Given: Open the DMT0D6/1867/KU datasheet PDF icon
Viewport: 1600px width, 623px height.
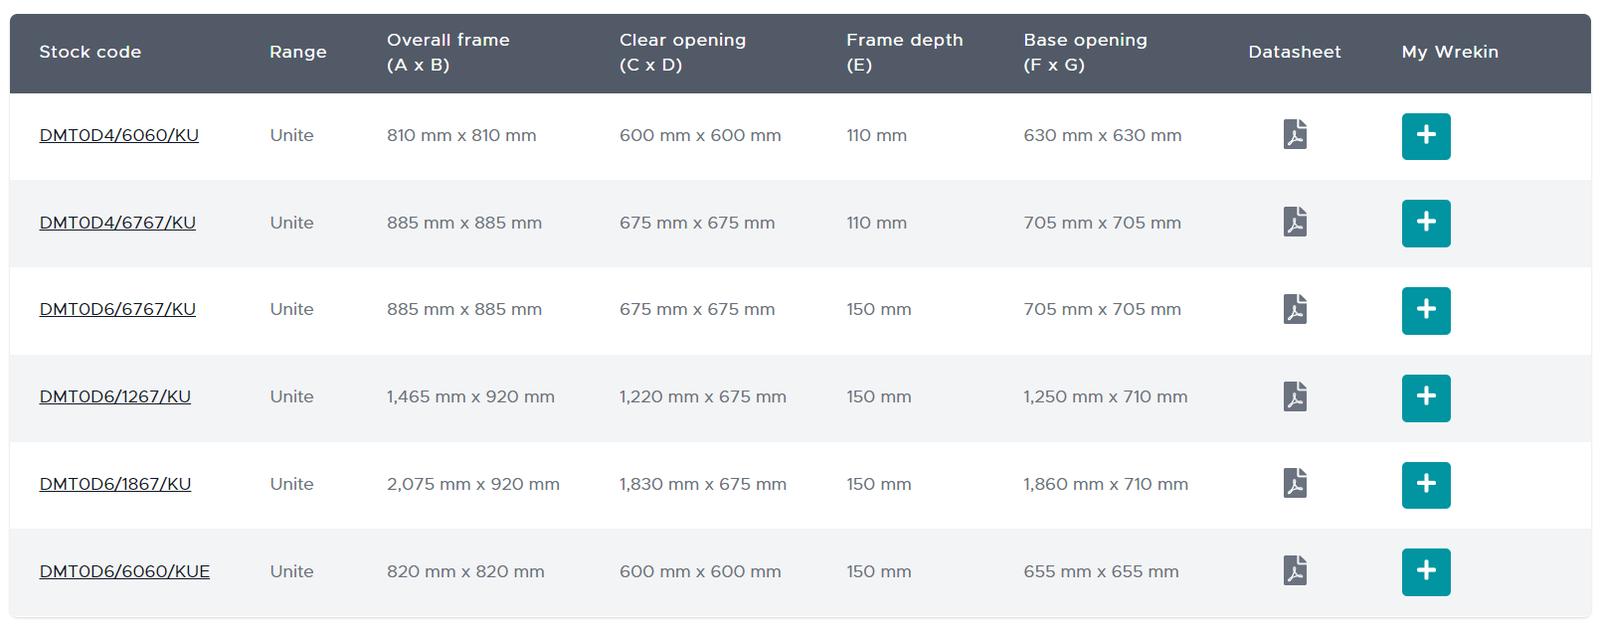Looking at the screenshot, I should pyautogui.click(x=1295, y=484).
